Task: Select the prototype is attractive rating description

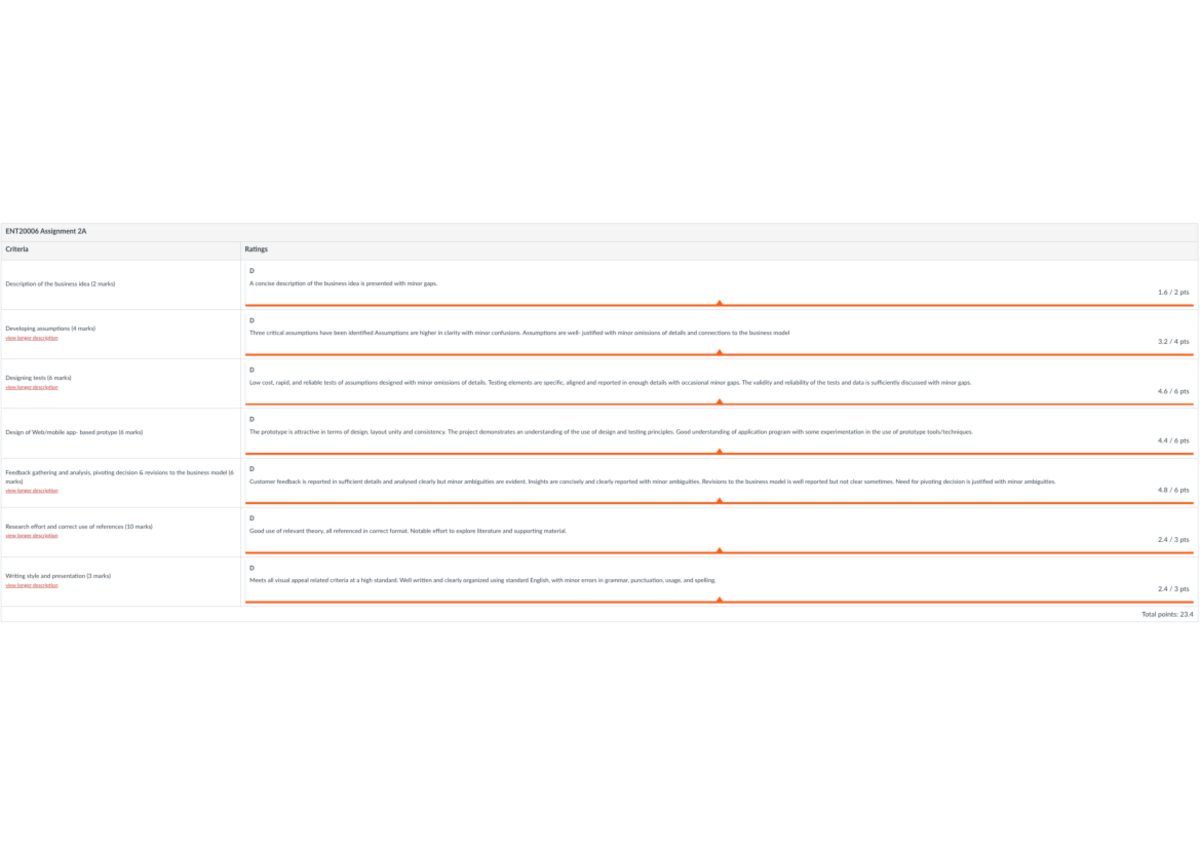Action: 610,432
